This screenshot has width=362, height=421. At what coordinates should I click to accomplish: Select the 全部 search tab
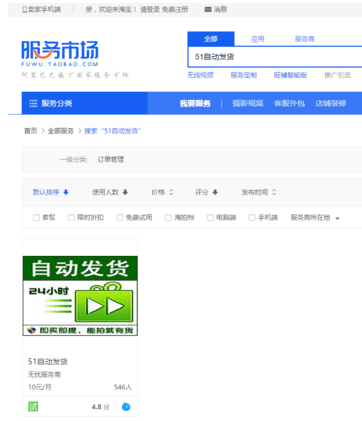(211, 39)
